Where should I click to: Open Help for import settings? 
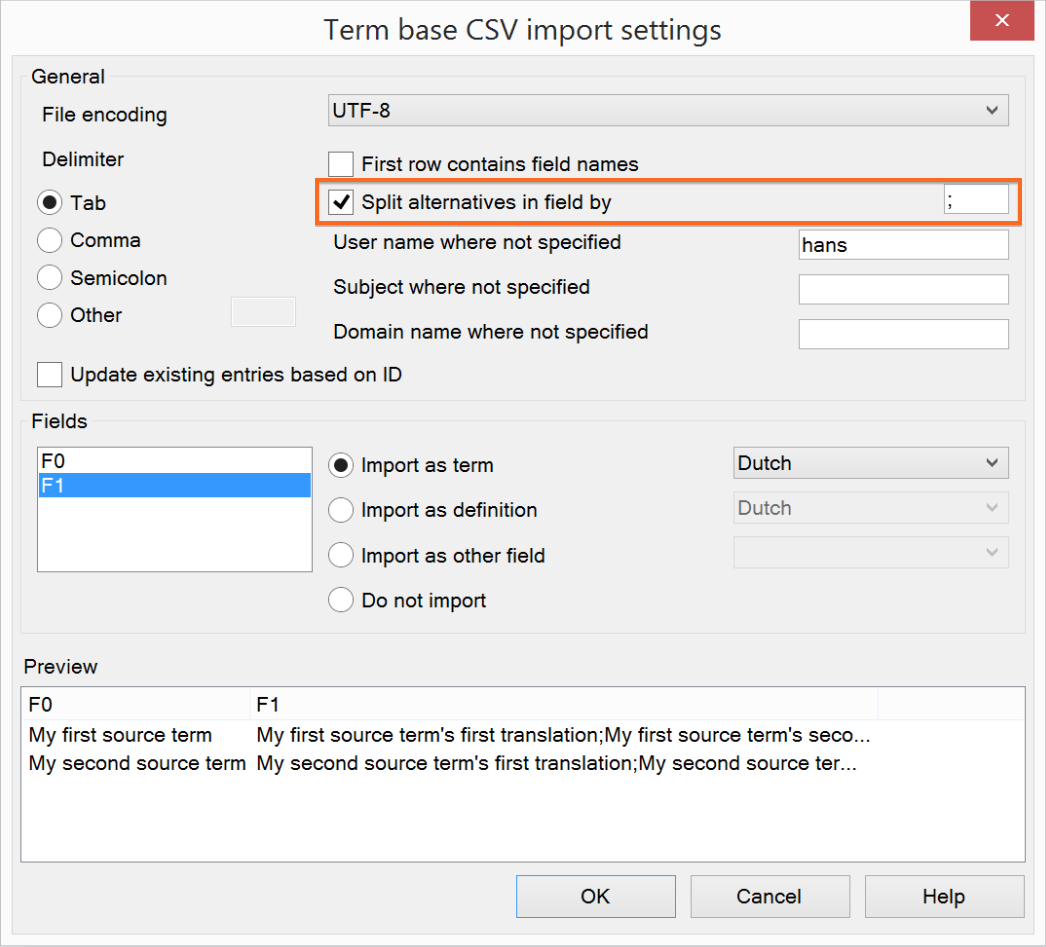coord(944,896)
